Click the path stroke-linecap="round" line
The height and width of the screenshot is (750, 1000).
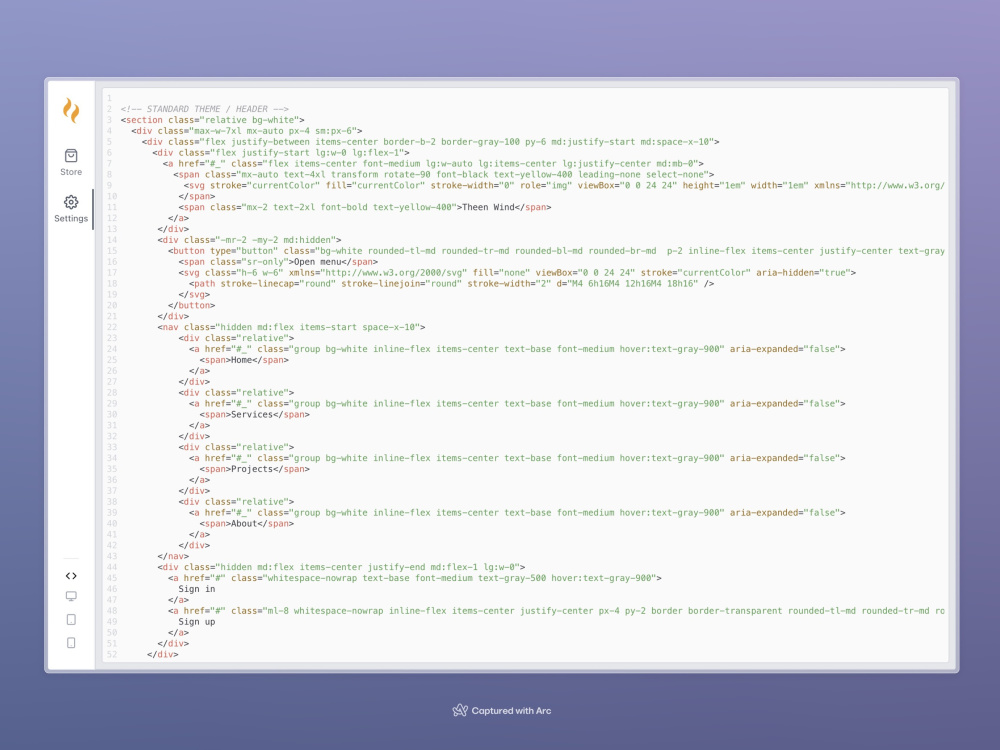[x=451, y=283]
